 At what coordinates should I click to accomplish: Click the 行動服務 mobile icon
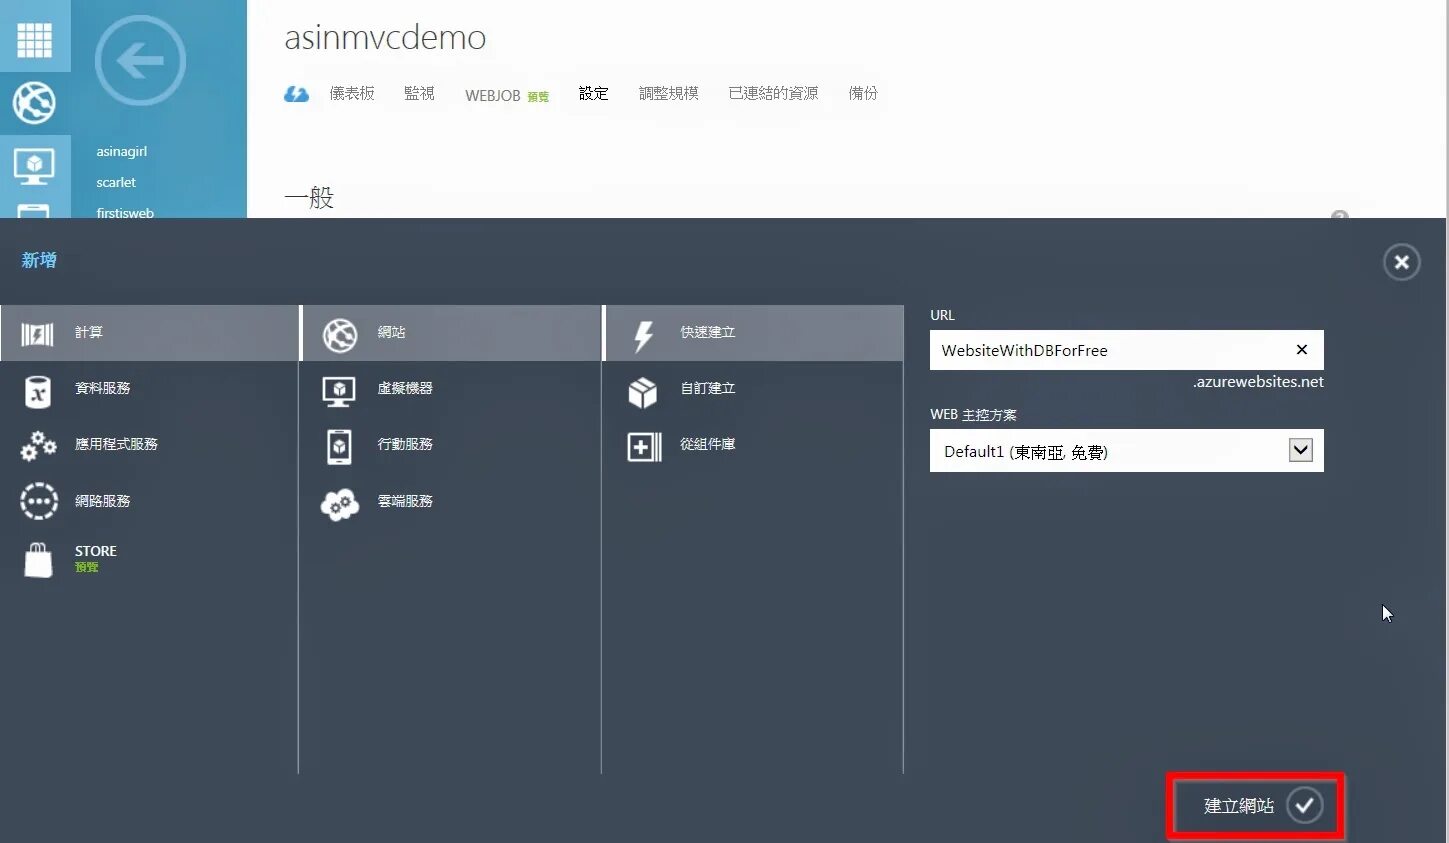click(x=340, y=446)
